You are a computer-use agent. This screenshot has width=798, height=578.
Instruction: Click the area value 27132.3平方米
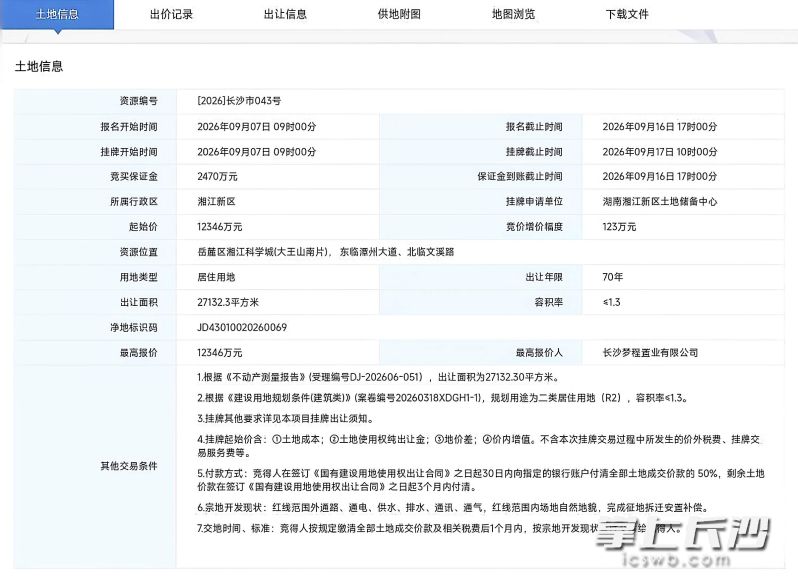228,302
